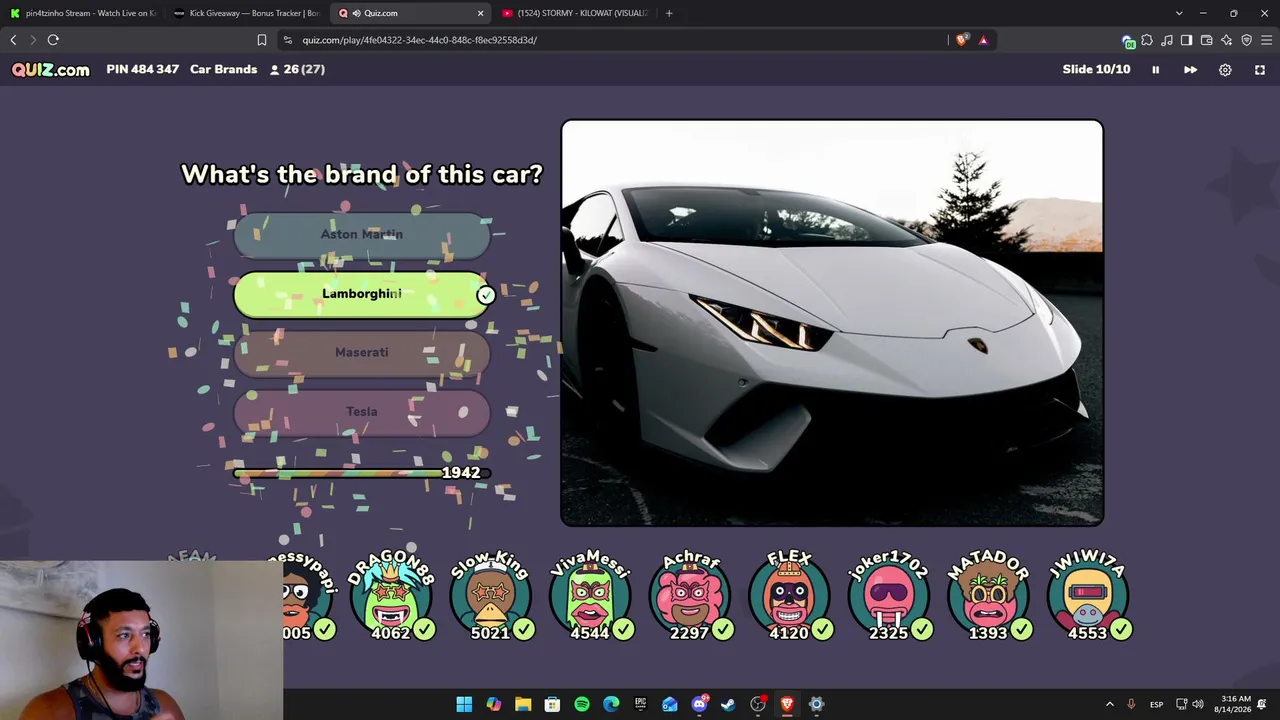This screenshot has width=1280, height=720.
Task: Open Spotify from the taskbar
Action: [582, 704]
